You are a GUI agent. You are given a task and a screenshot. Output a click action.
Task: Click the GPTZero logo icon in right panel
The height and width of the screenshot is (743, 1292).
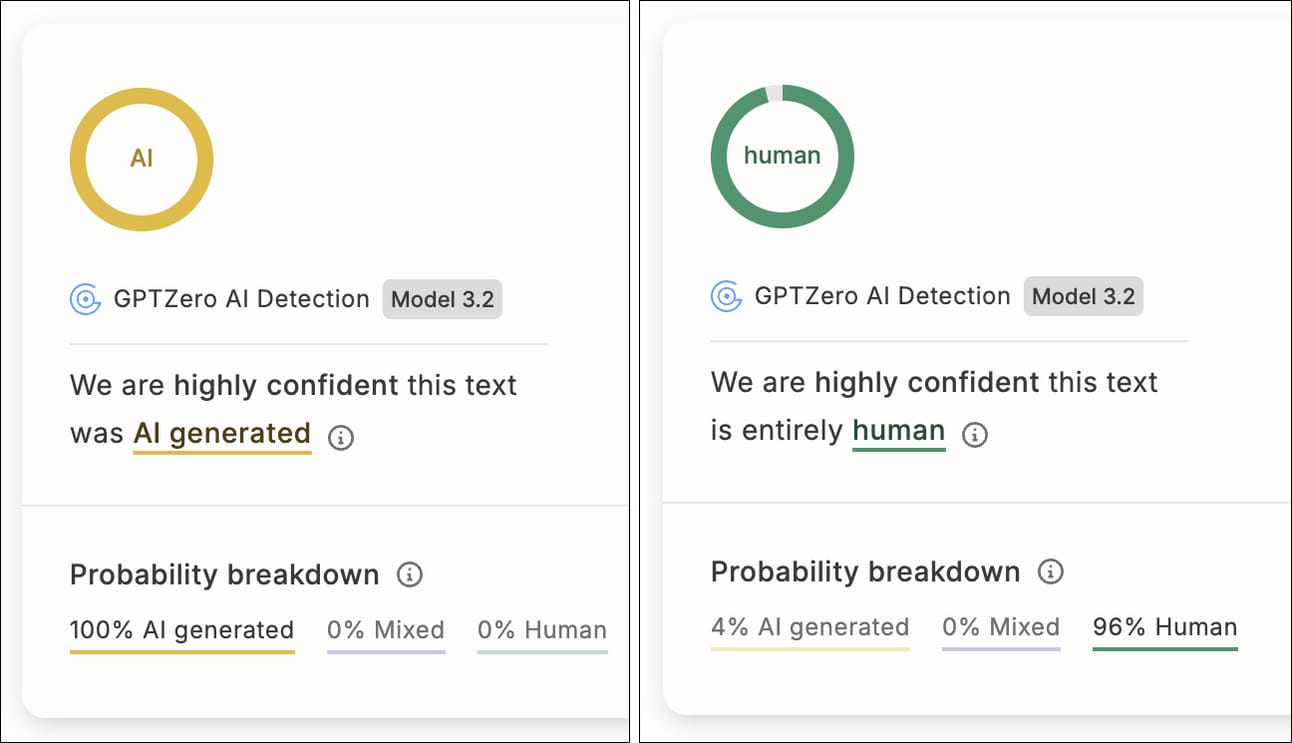(x=727, y=296)
